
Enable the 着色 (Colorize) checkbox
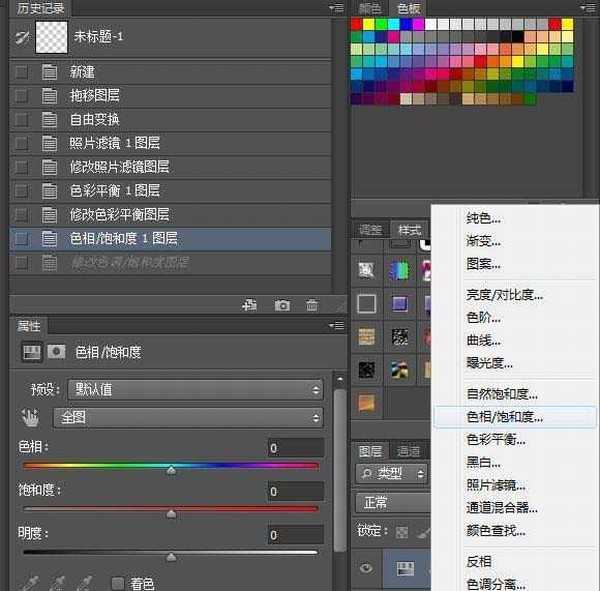pyautogui.click(x=118, y=583)
